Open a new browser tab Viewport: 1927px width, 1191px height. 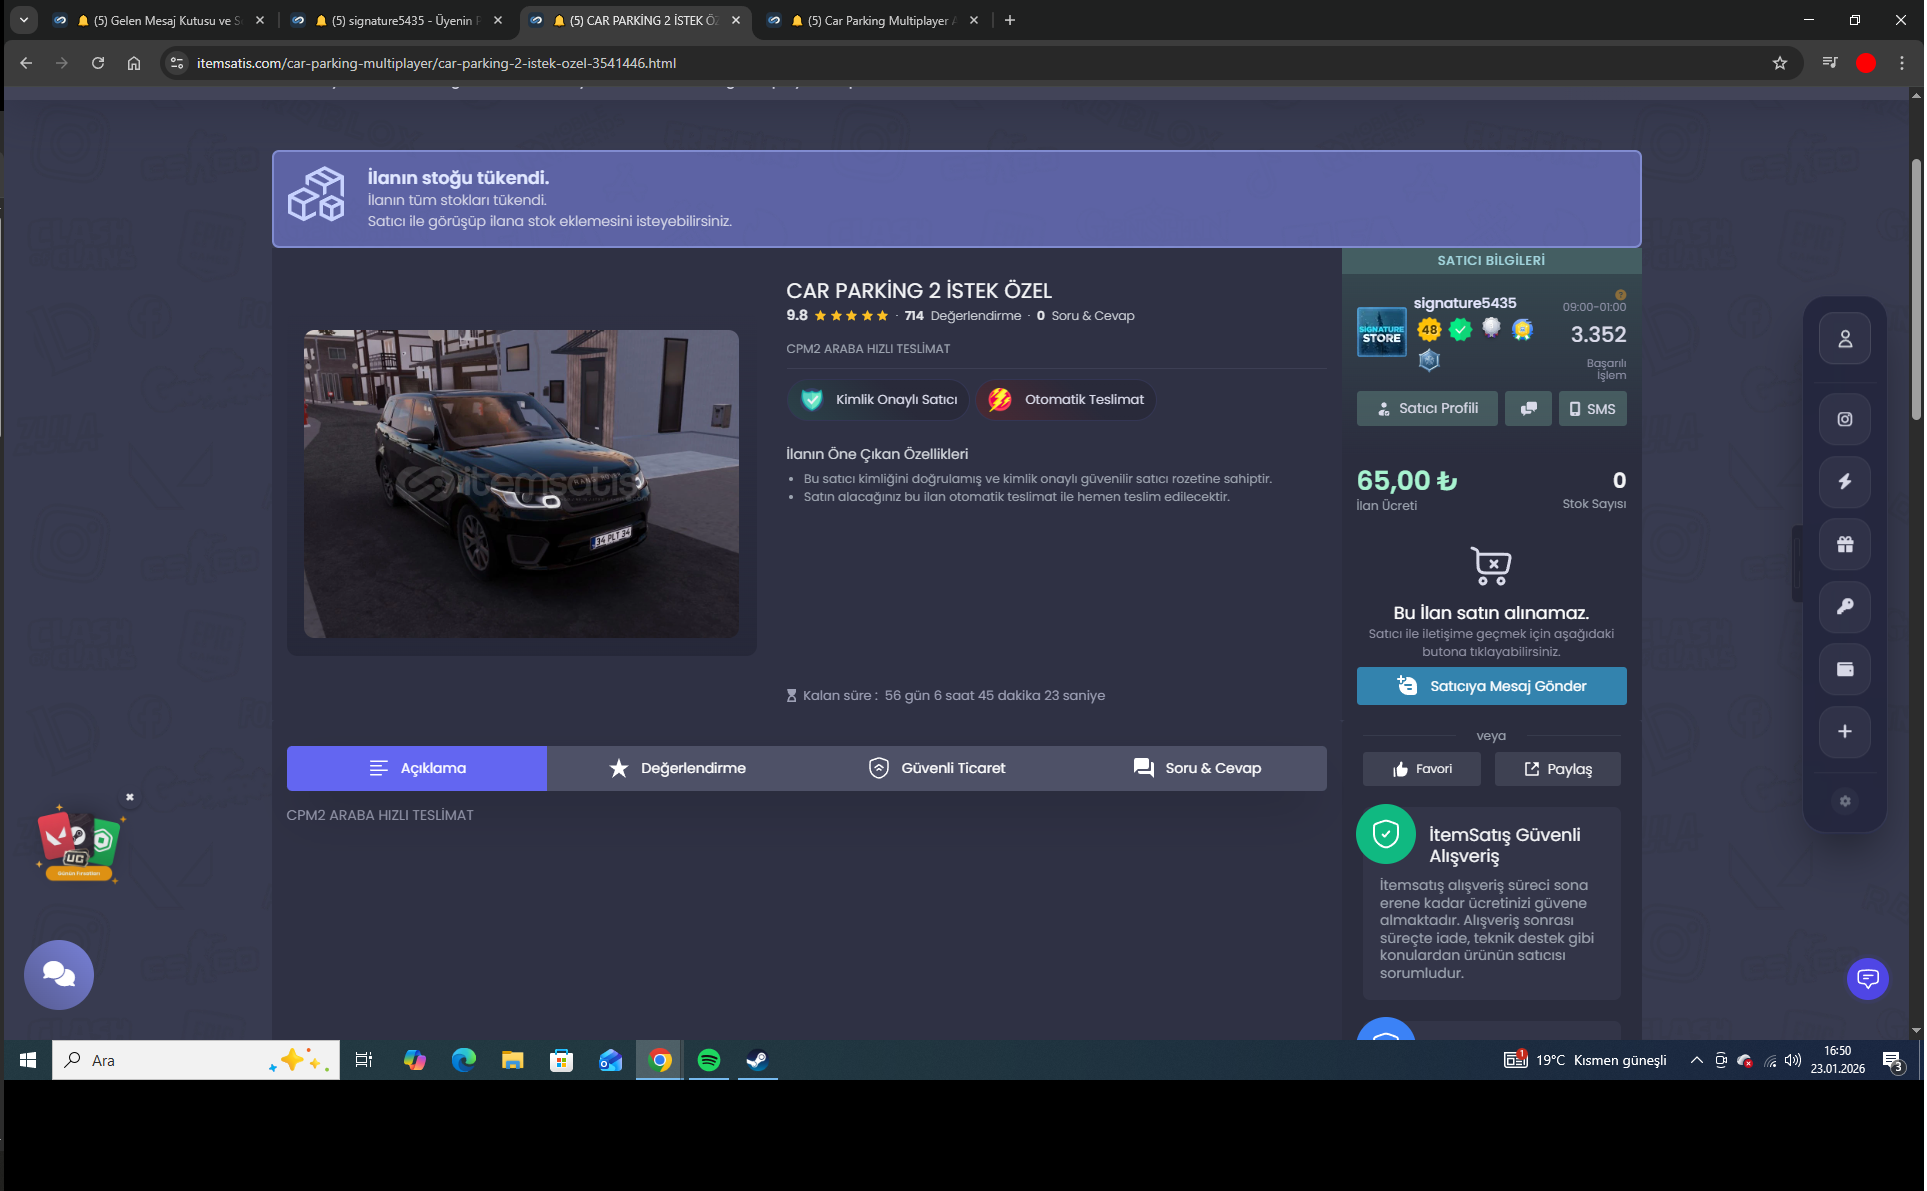click(1010, 20)
